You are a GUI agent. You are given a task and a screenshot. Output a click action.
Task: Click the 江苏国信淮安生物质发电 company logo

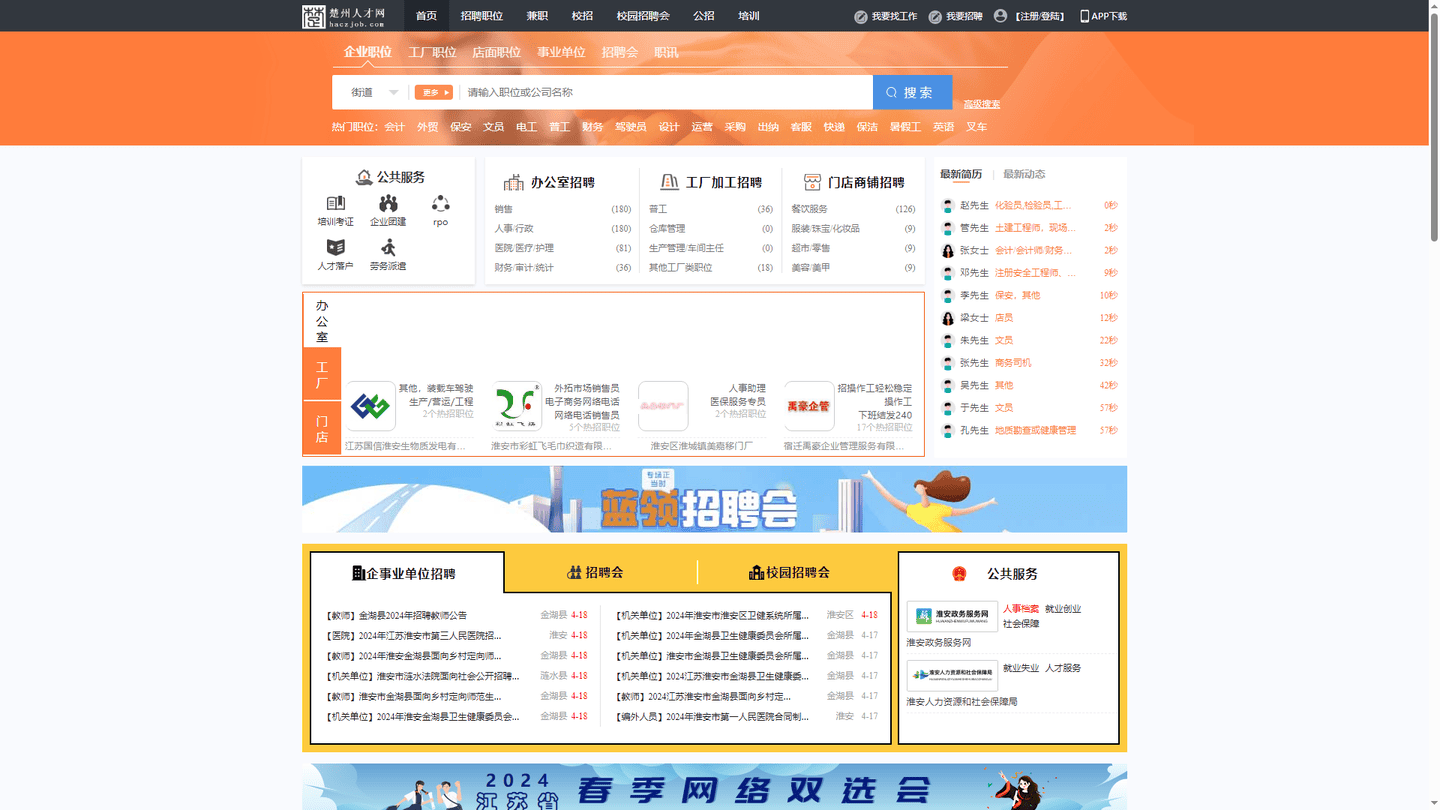[x=371, y=406]
